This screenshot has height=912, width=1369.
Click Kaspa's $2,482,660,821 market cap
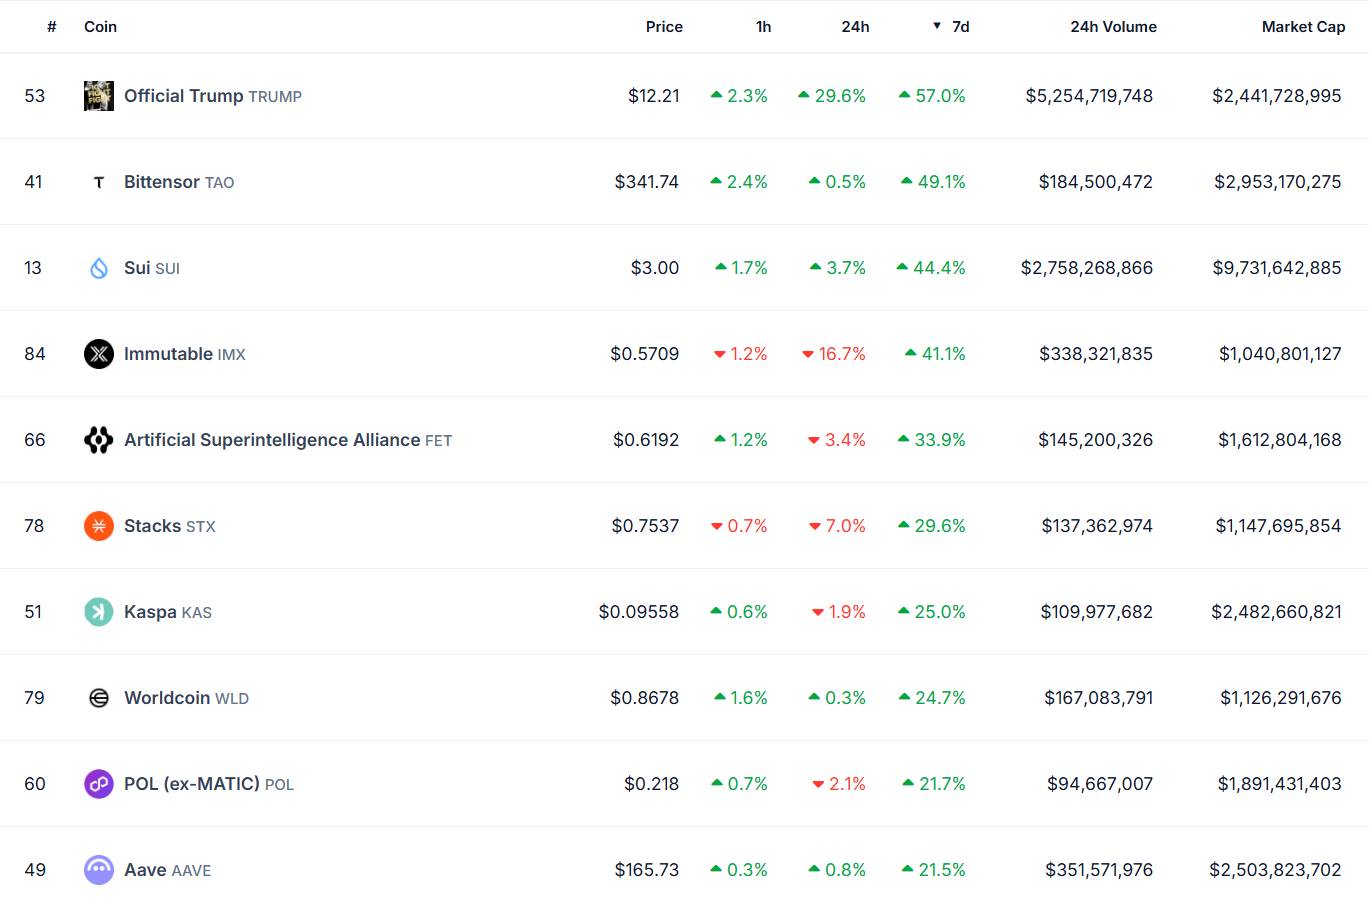[1276, 612]
